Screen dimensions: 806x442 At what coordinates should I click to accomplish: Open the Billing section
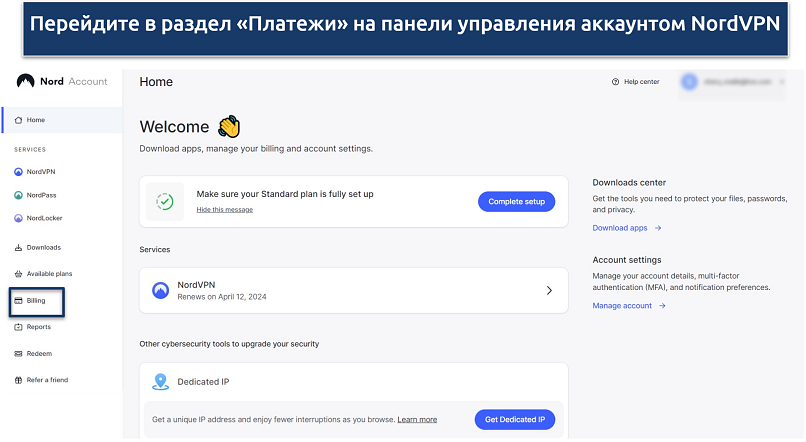(36, 300)
